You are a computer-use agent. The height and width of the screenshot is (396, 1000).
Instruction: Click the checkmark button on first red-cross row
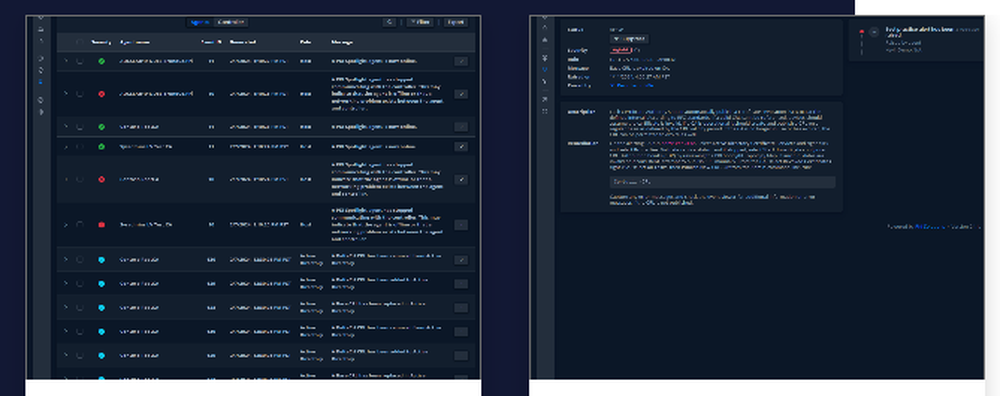pyautogui.click(x=461, y=94)
